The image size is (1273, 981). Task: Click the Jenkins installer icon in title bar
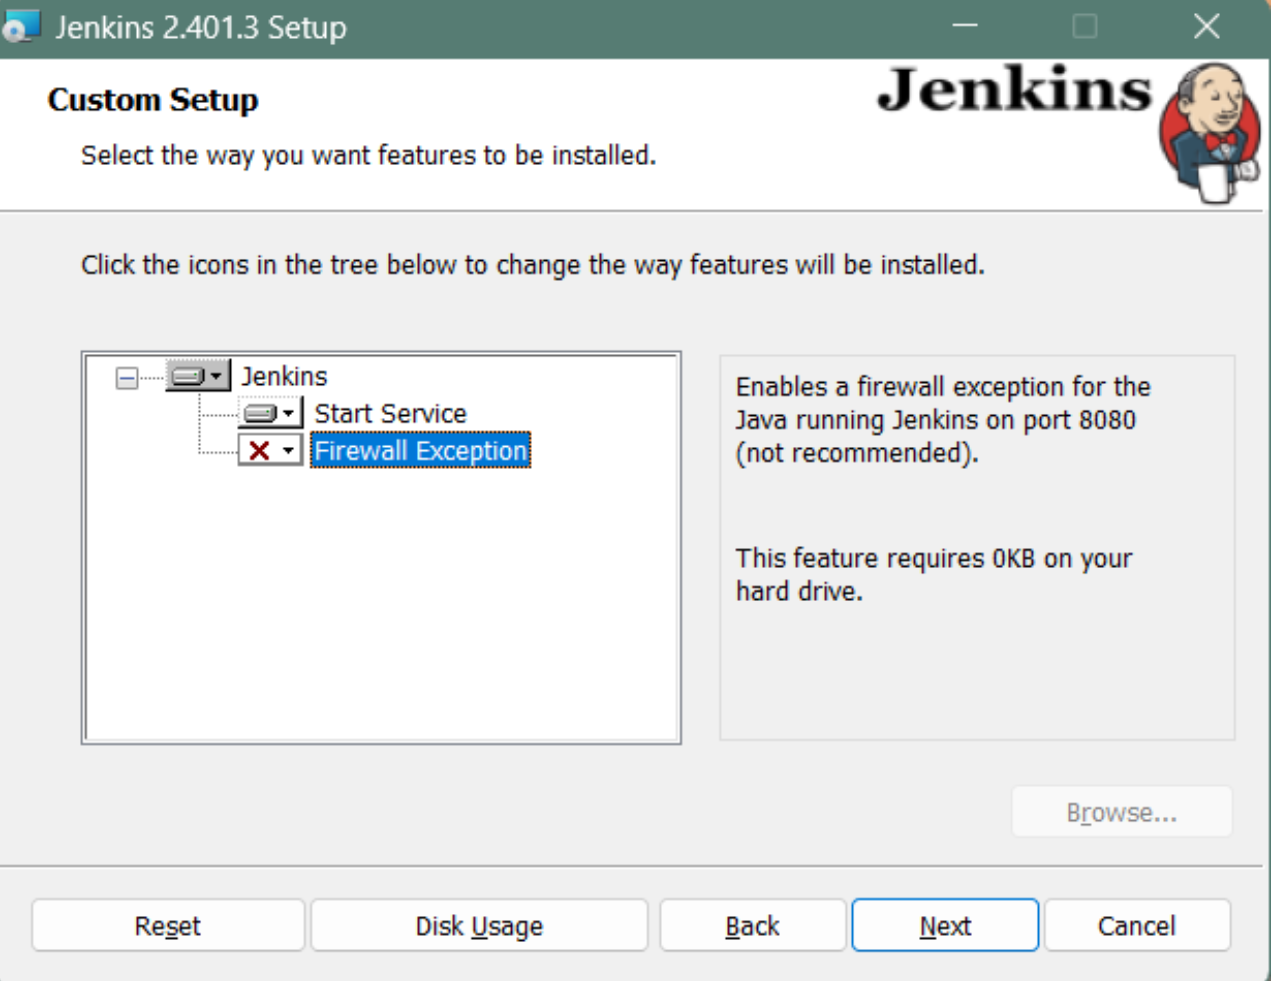(20, 26)
